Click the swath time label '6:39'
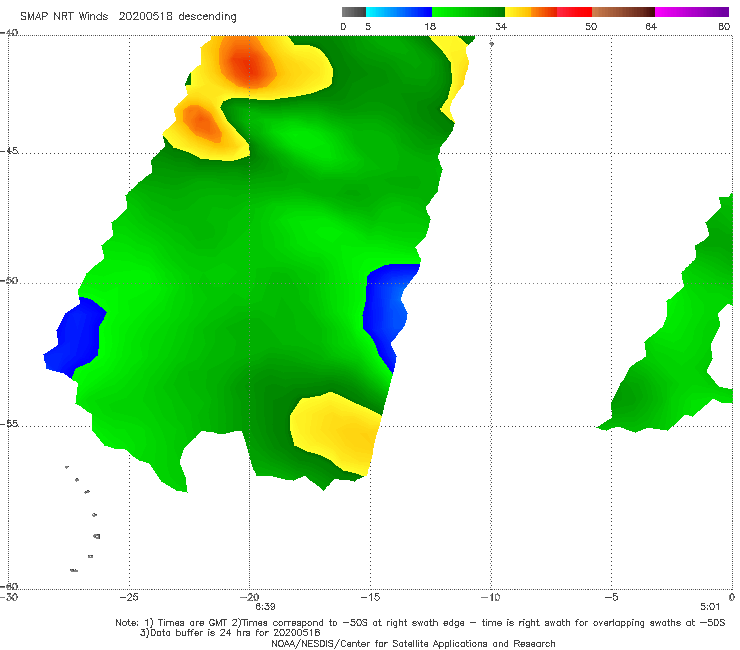Image resolution: width=740 pixels, height=650 pixels. click(265, 607)
